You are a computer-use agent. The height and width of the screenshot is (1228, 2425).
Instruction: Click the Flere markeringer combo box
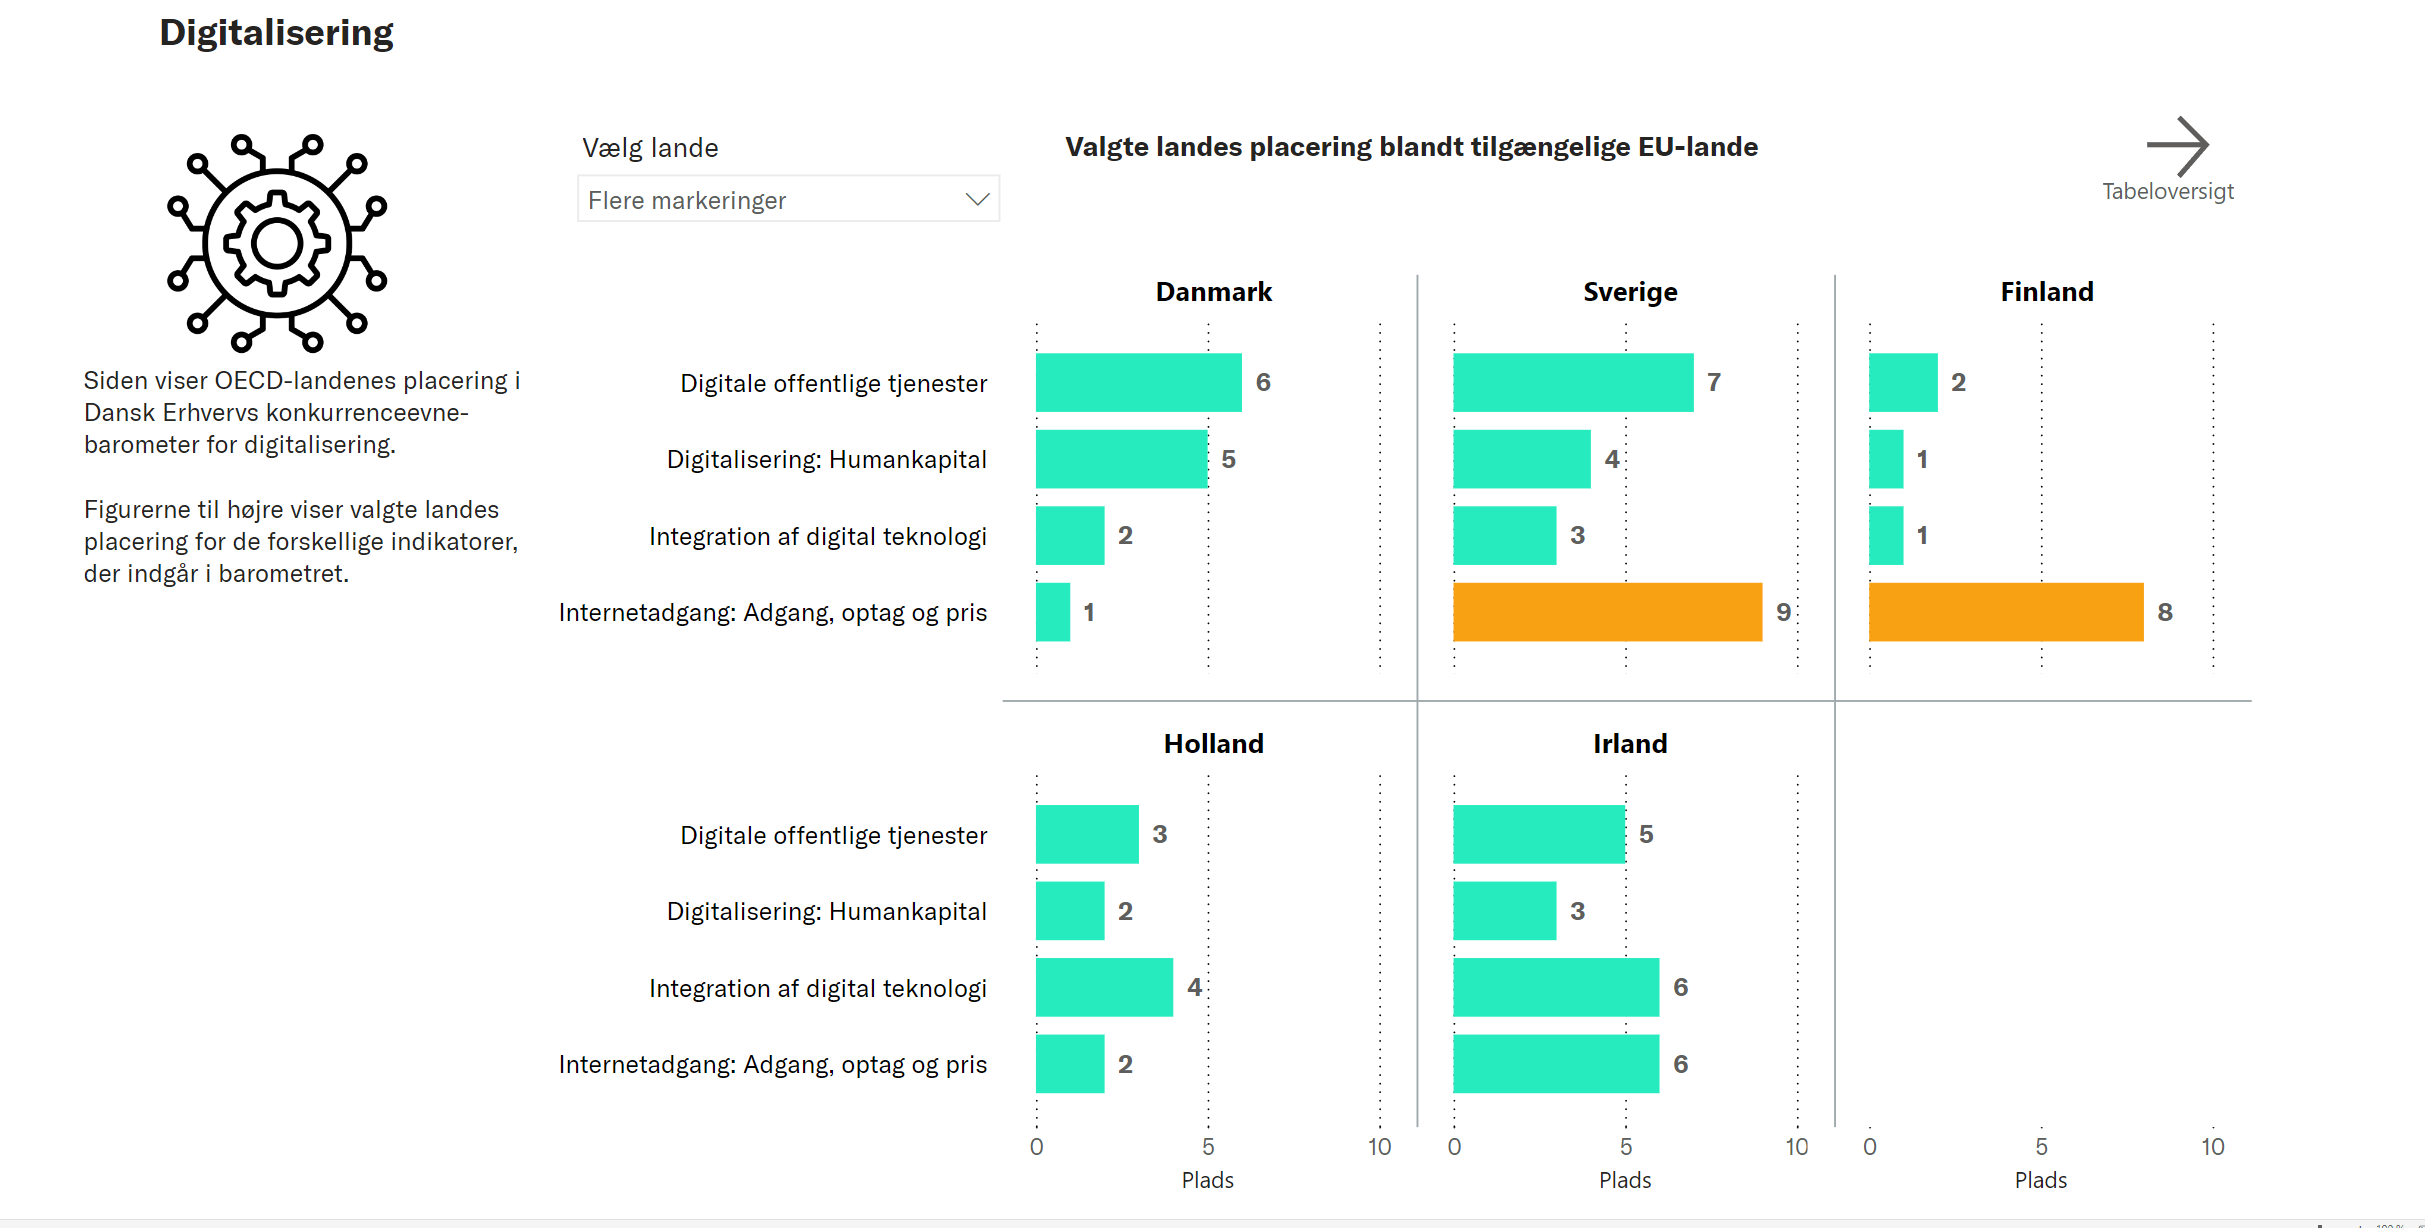point(770,200)
